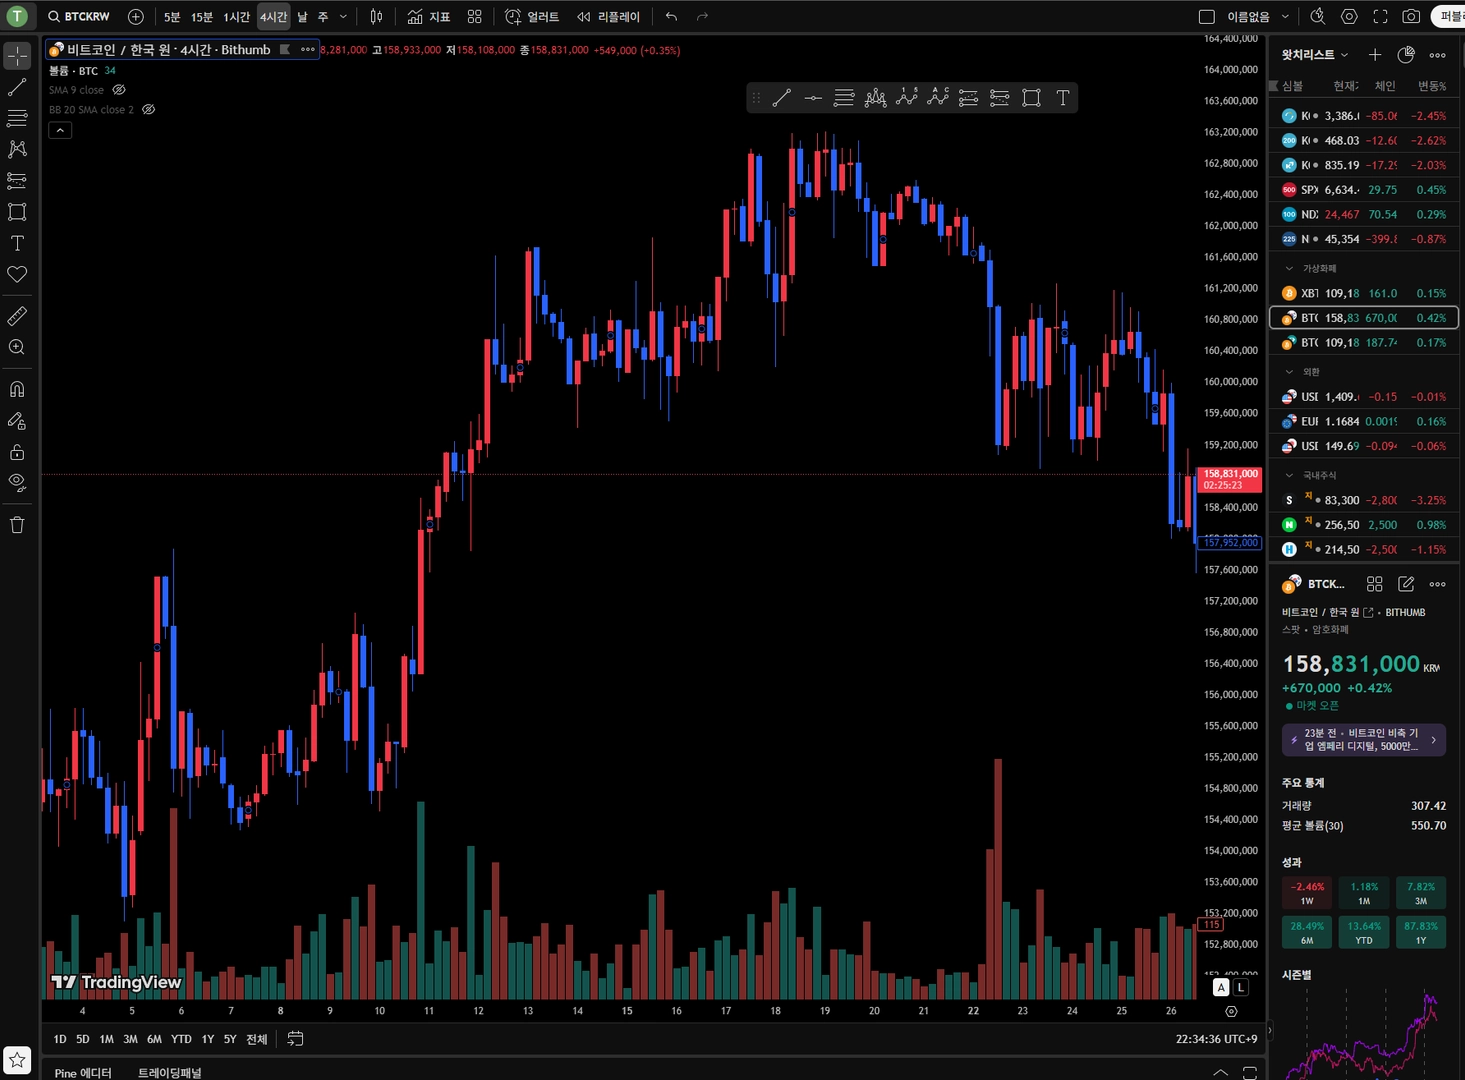Toggle lock all drawings padlock icon

[x=17, y=452]
